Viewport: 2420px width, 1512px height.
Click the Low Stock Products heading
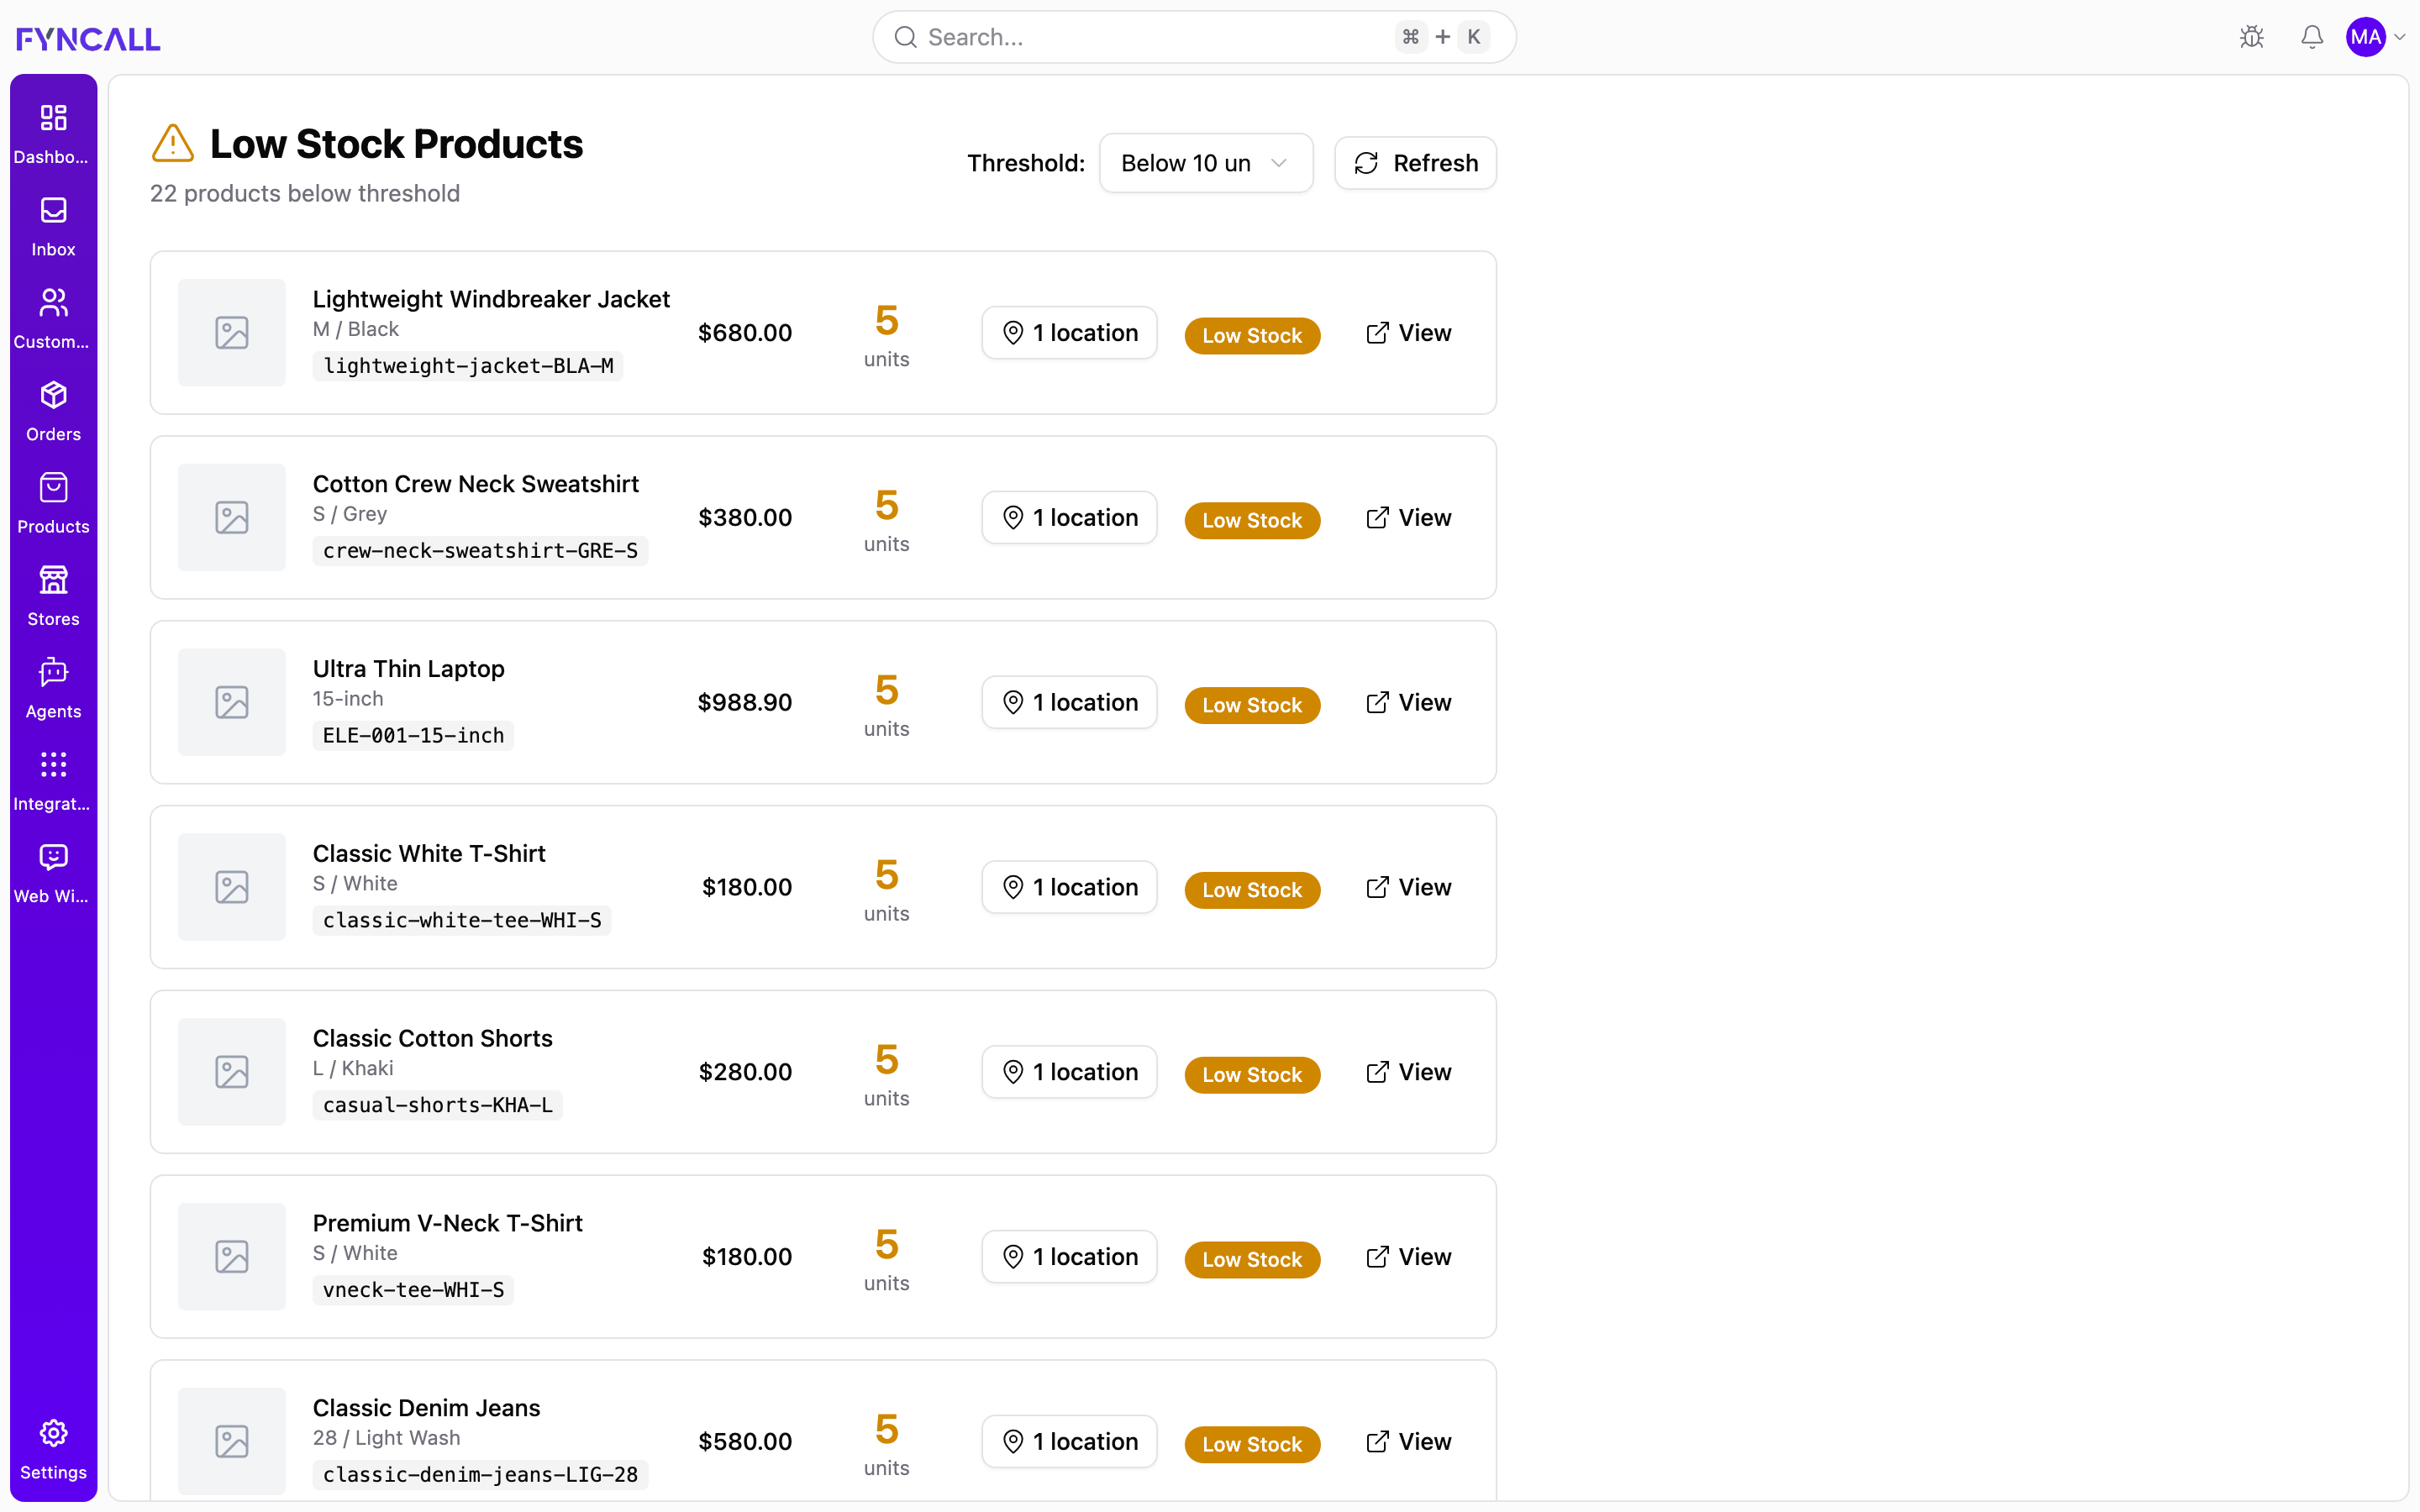[x=396, y=144]
